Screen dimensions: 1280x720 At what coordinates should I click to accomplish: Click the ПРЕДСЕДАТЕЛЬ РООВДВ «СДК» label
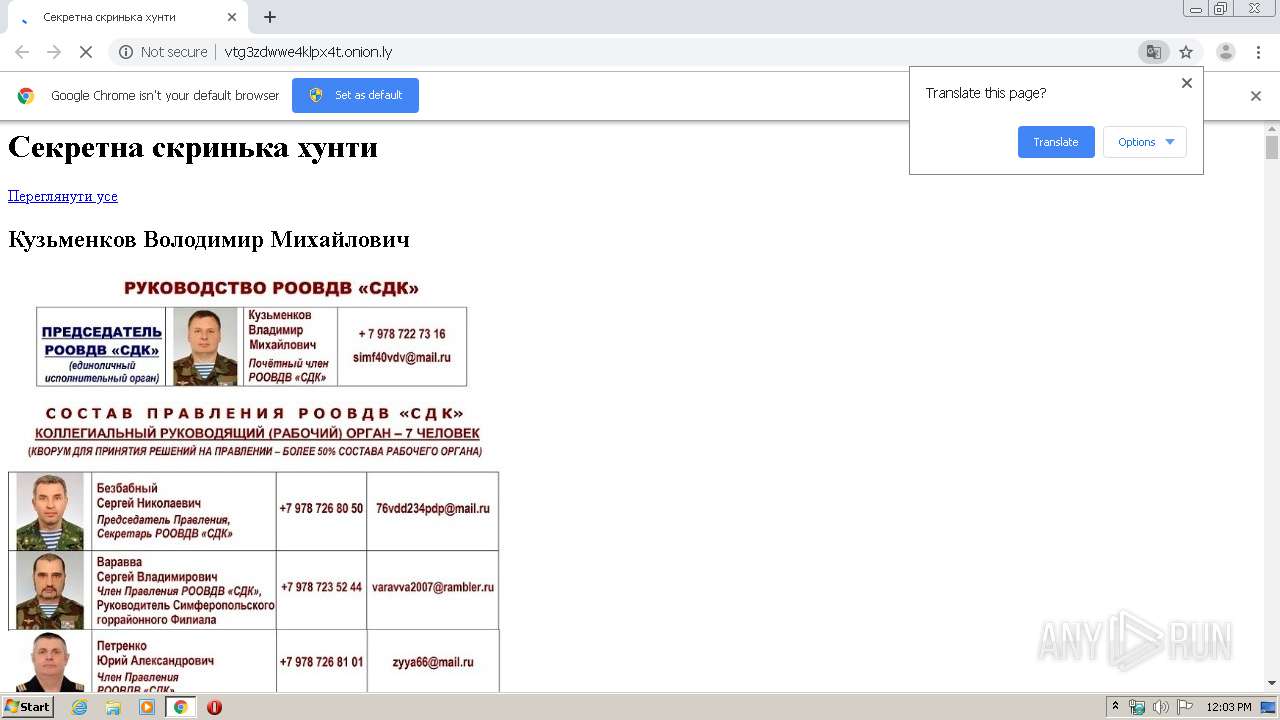tap(101, 341)
